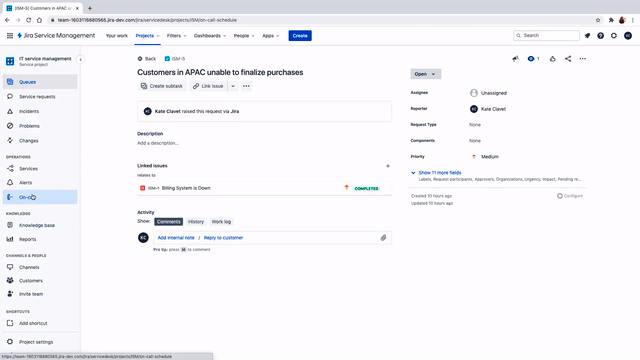Vote with the thumbs up icon
Screen dimensions: 640x360
tap(552, 59)
